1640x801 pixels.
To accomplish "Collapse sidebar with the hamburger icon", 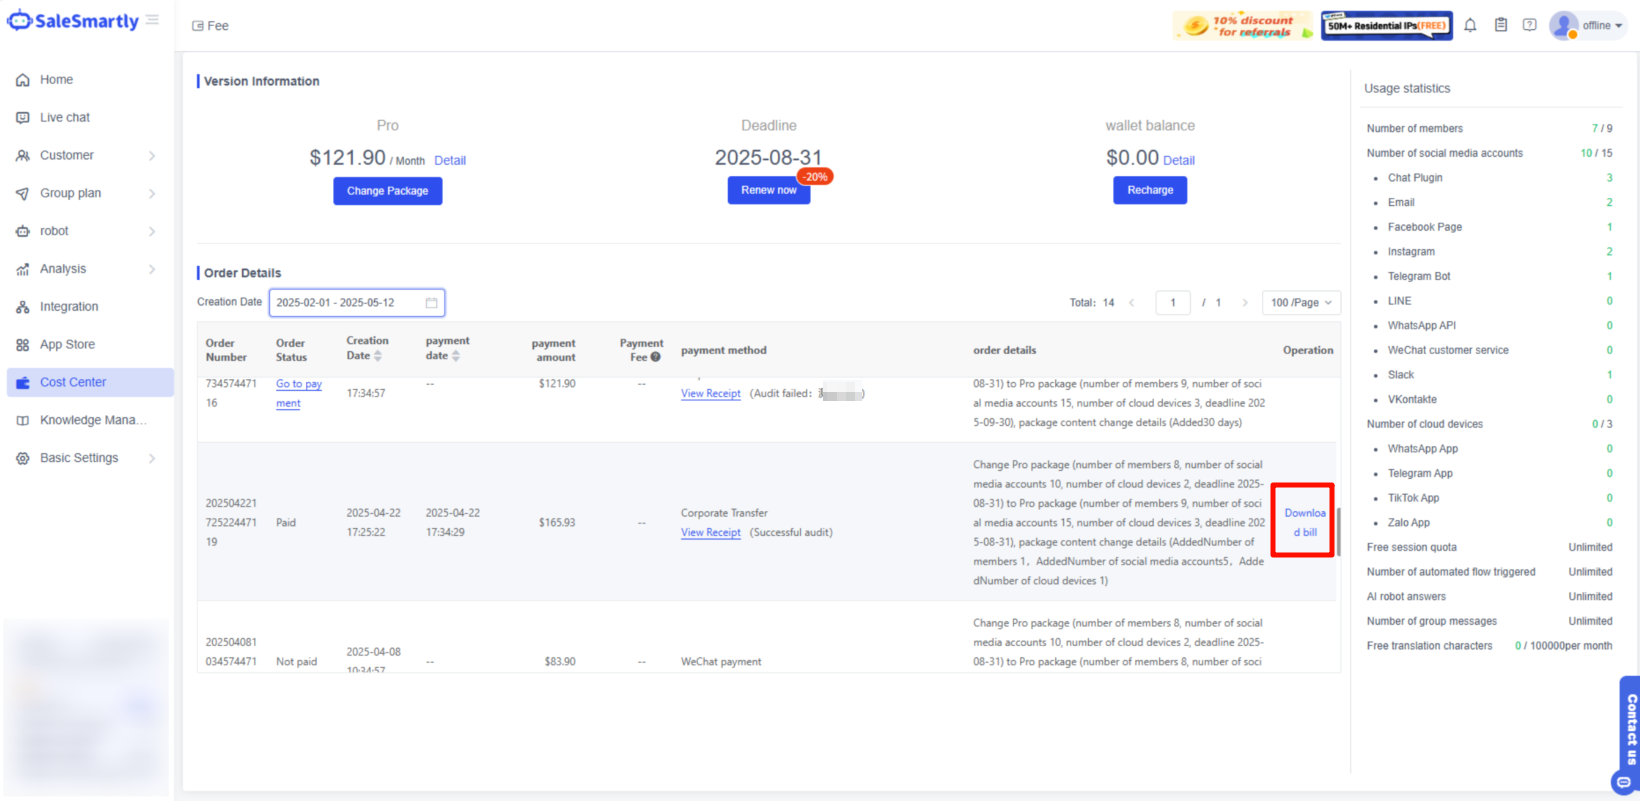I will (152, 20).
